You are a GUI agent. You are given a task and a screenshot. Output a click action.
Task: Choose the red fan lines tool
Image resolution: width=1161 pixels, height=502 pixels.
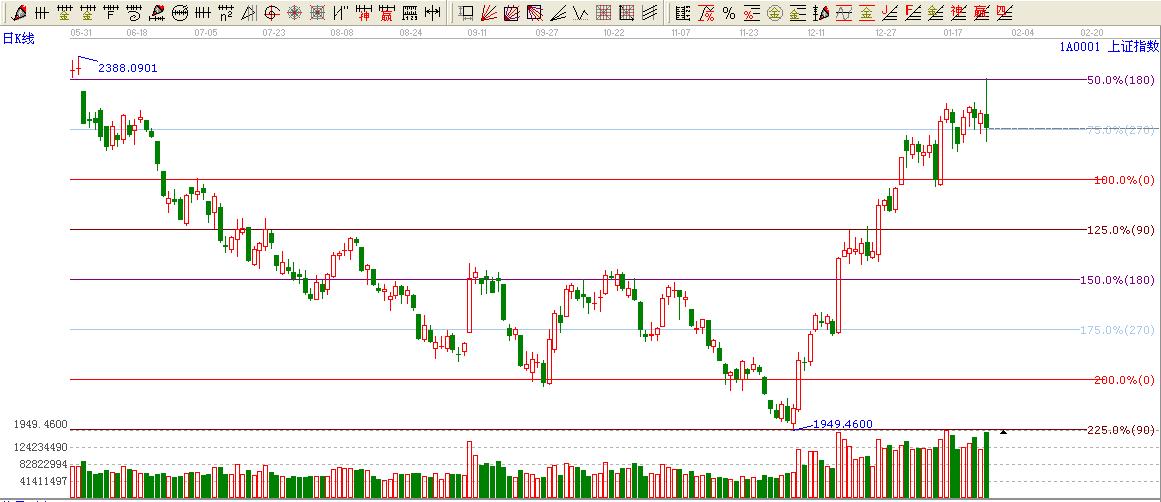(489, 13)
